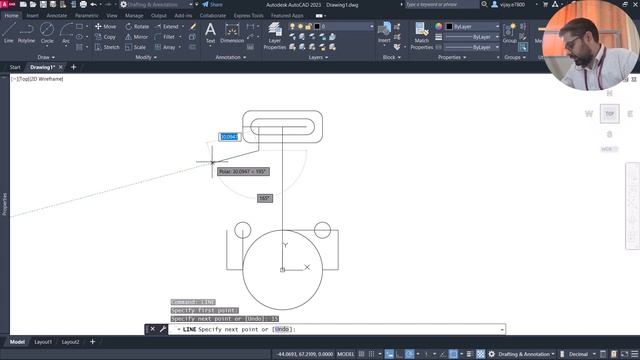Click the user account vijay name
The width and height of the screenshot is (640, 360).
pyautogui.click(x=512, y=4)
